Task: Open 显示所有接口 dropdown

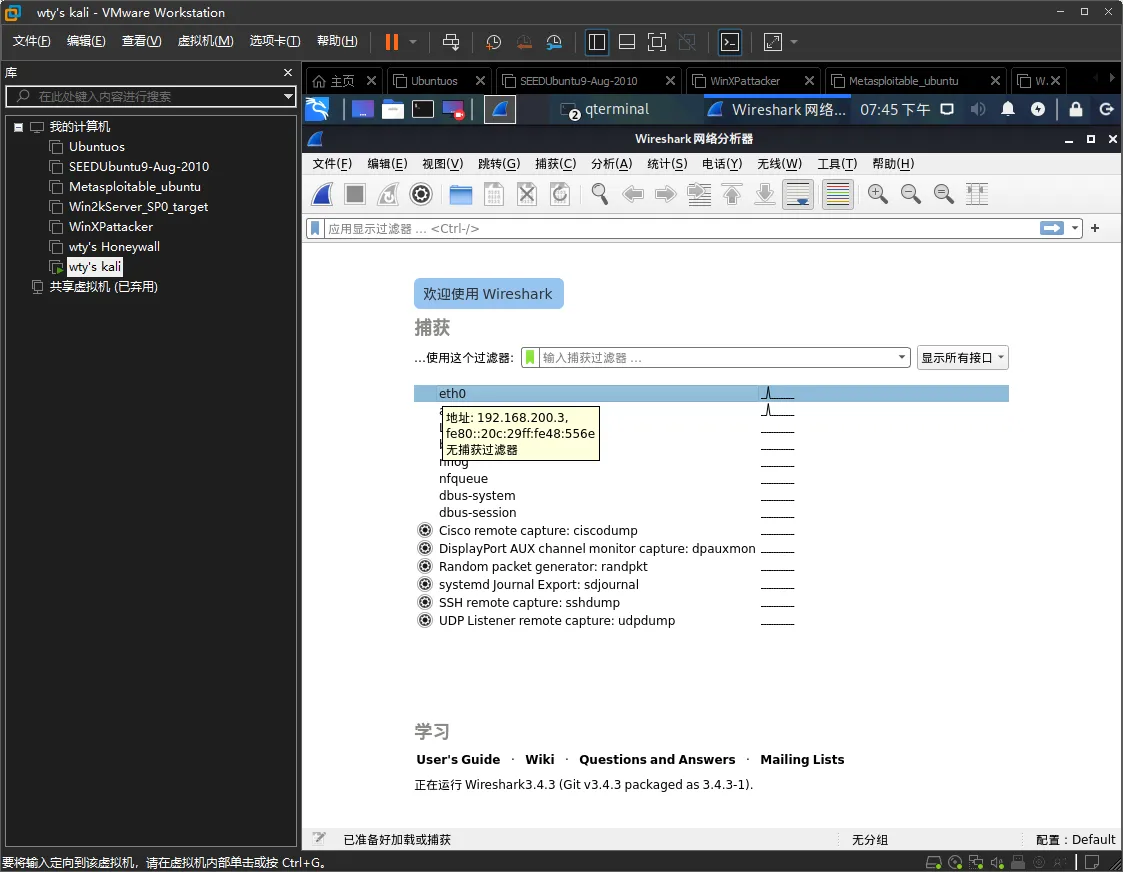Action: pos(963,357)
